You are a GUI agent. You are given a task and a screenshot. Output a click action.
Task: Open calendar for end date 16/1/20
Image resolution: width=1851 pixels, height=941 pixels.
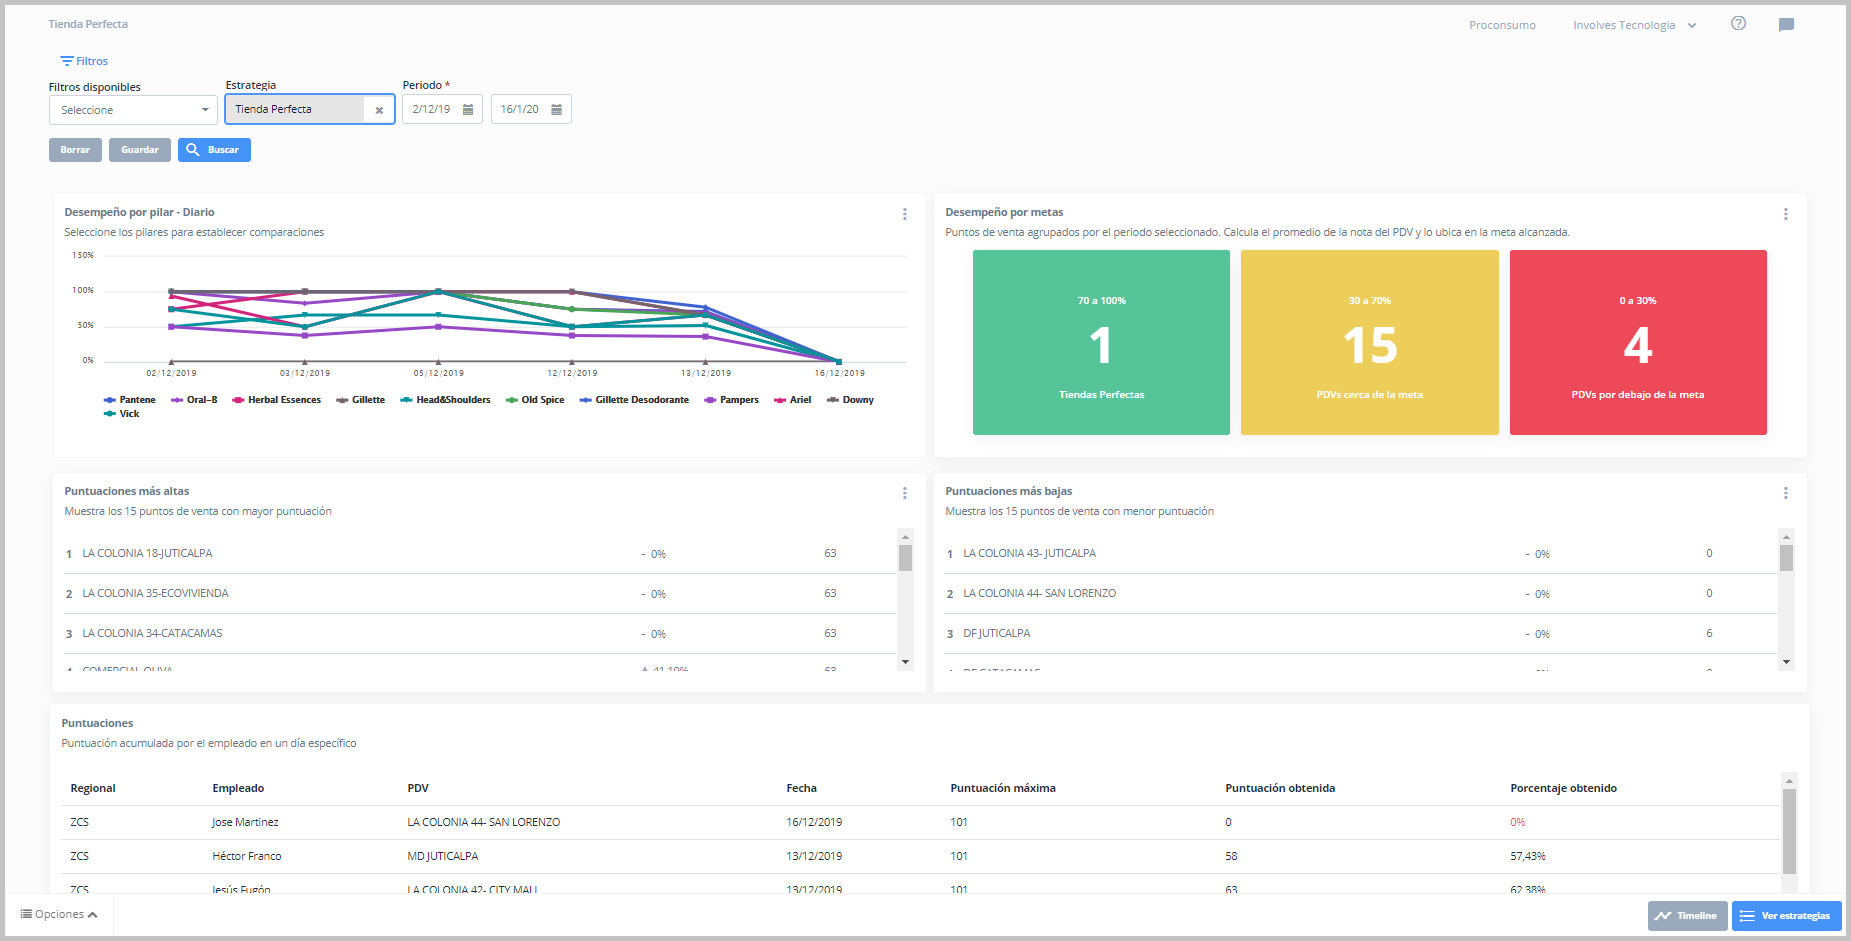click(x=557, y=110)
